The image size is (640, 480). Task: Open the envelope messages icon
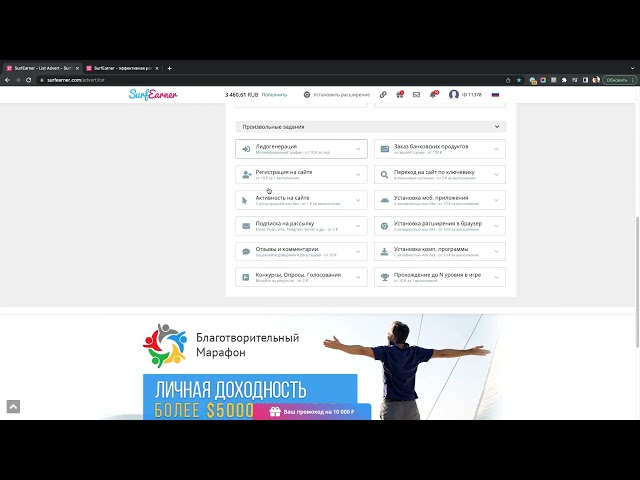pos(416,95)
